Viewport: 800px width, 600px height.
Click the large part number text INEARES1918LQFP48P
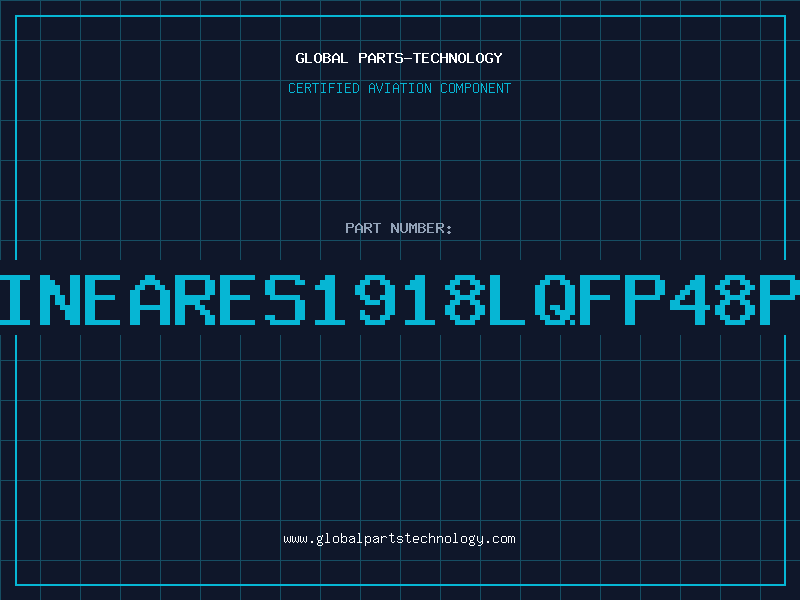[400, 300]
